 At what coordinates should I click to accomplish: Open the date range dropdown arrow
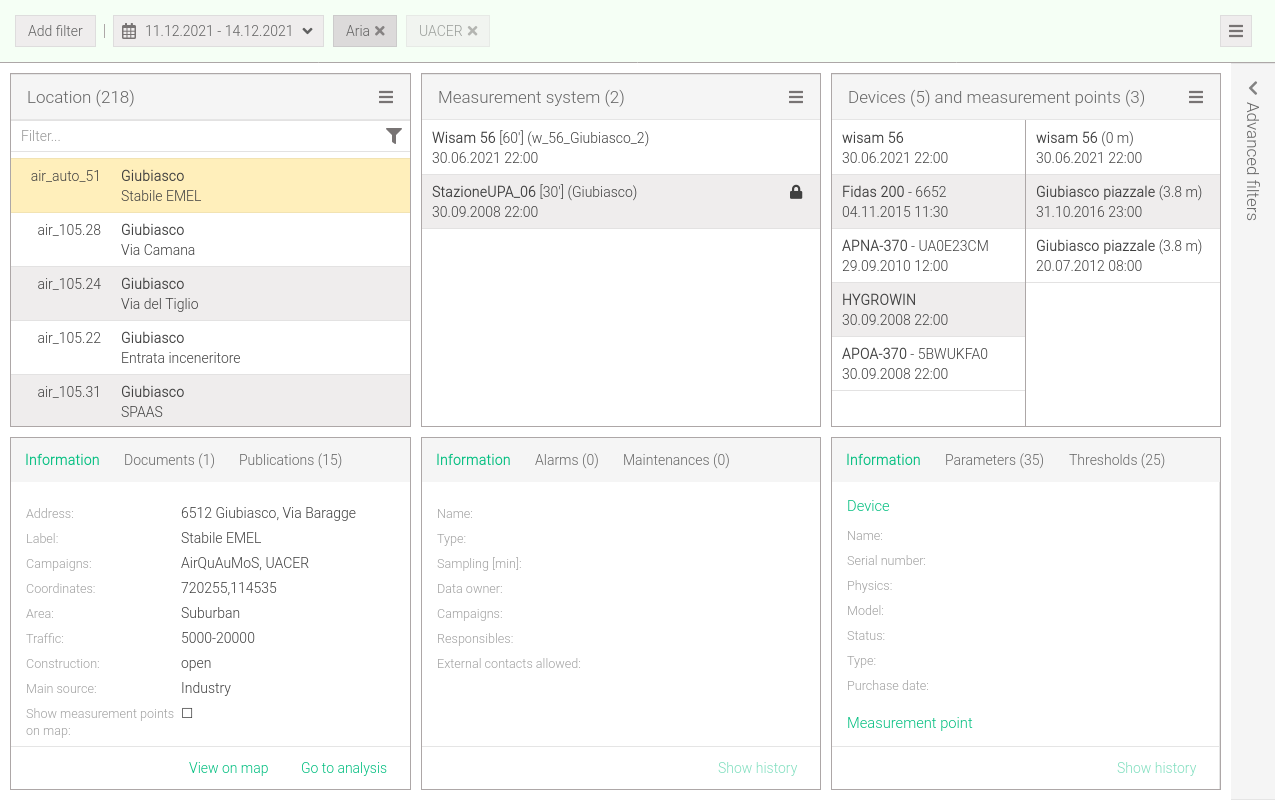pyautogui.click(x=306, y=31)
